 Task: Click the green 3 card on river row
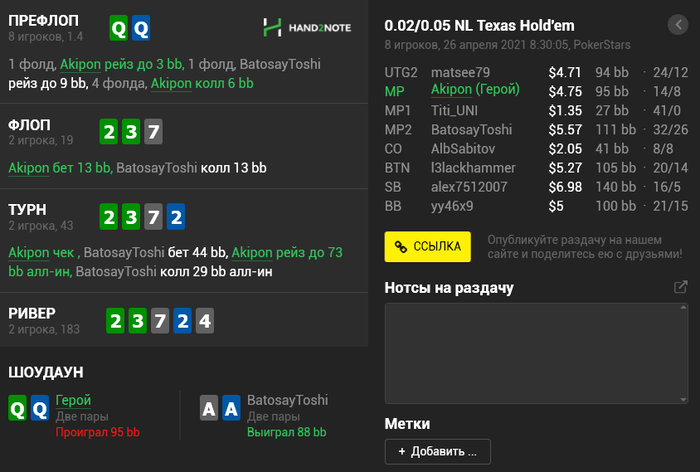(138, 321)
